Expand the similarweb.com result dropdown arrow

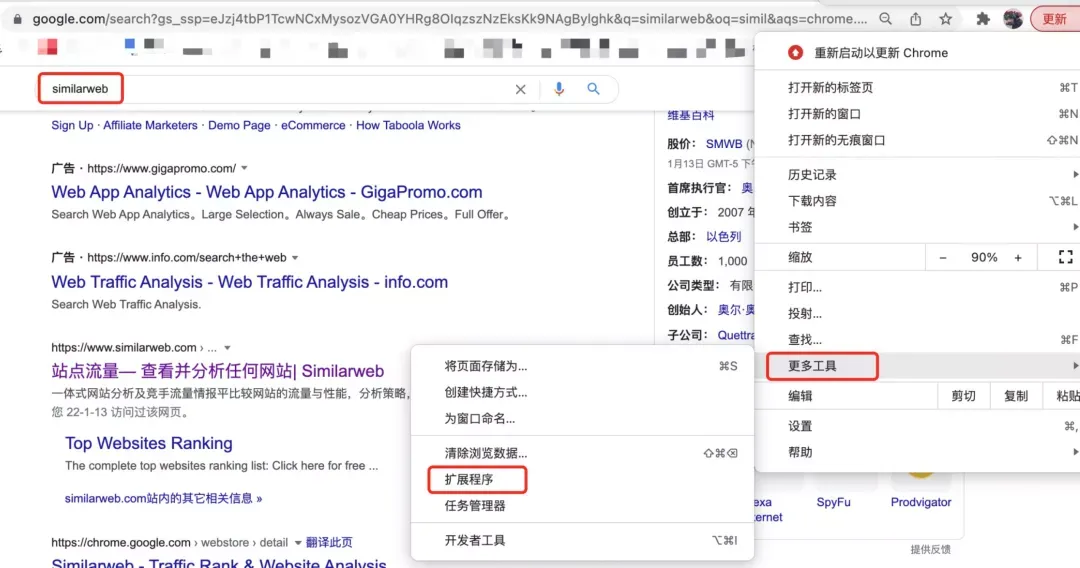pyautogui.click(x=227, y=348)
